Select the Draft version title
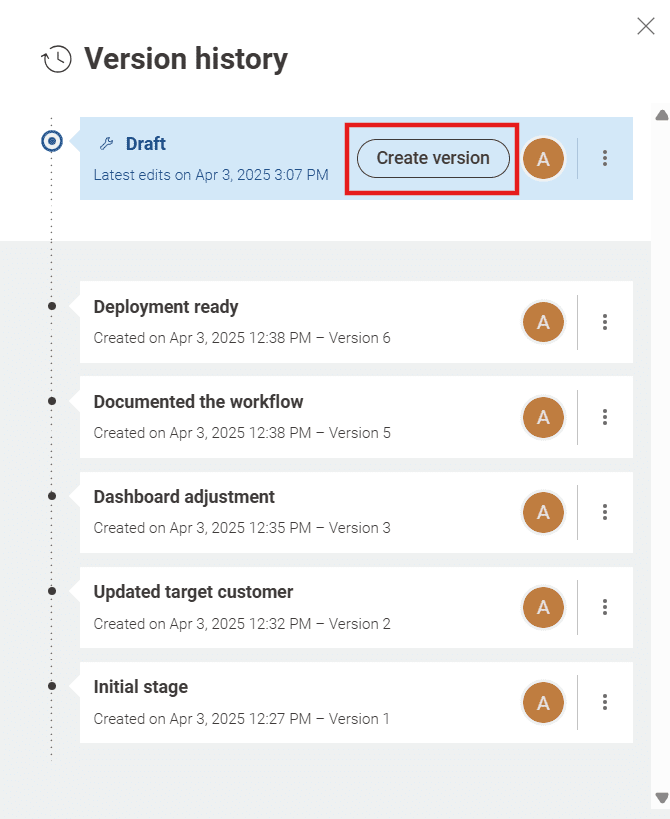Viewport: 670px width, 819px height. 146,144
